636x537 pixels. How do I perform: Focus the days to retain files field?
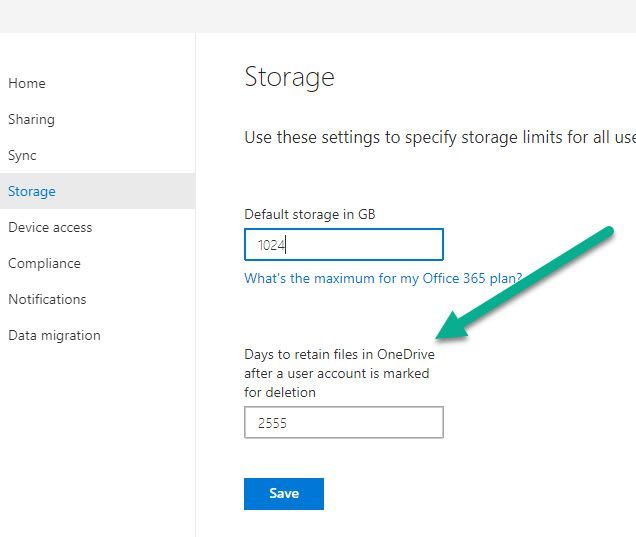pos(343,422)
